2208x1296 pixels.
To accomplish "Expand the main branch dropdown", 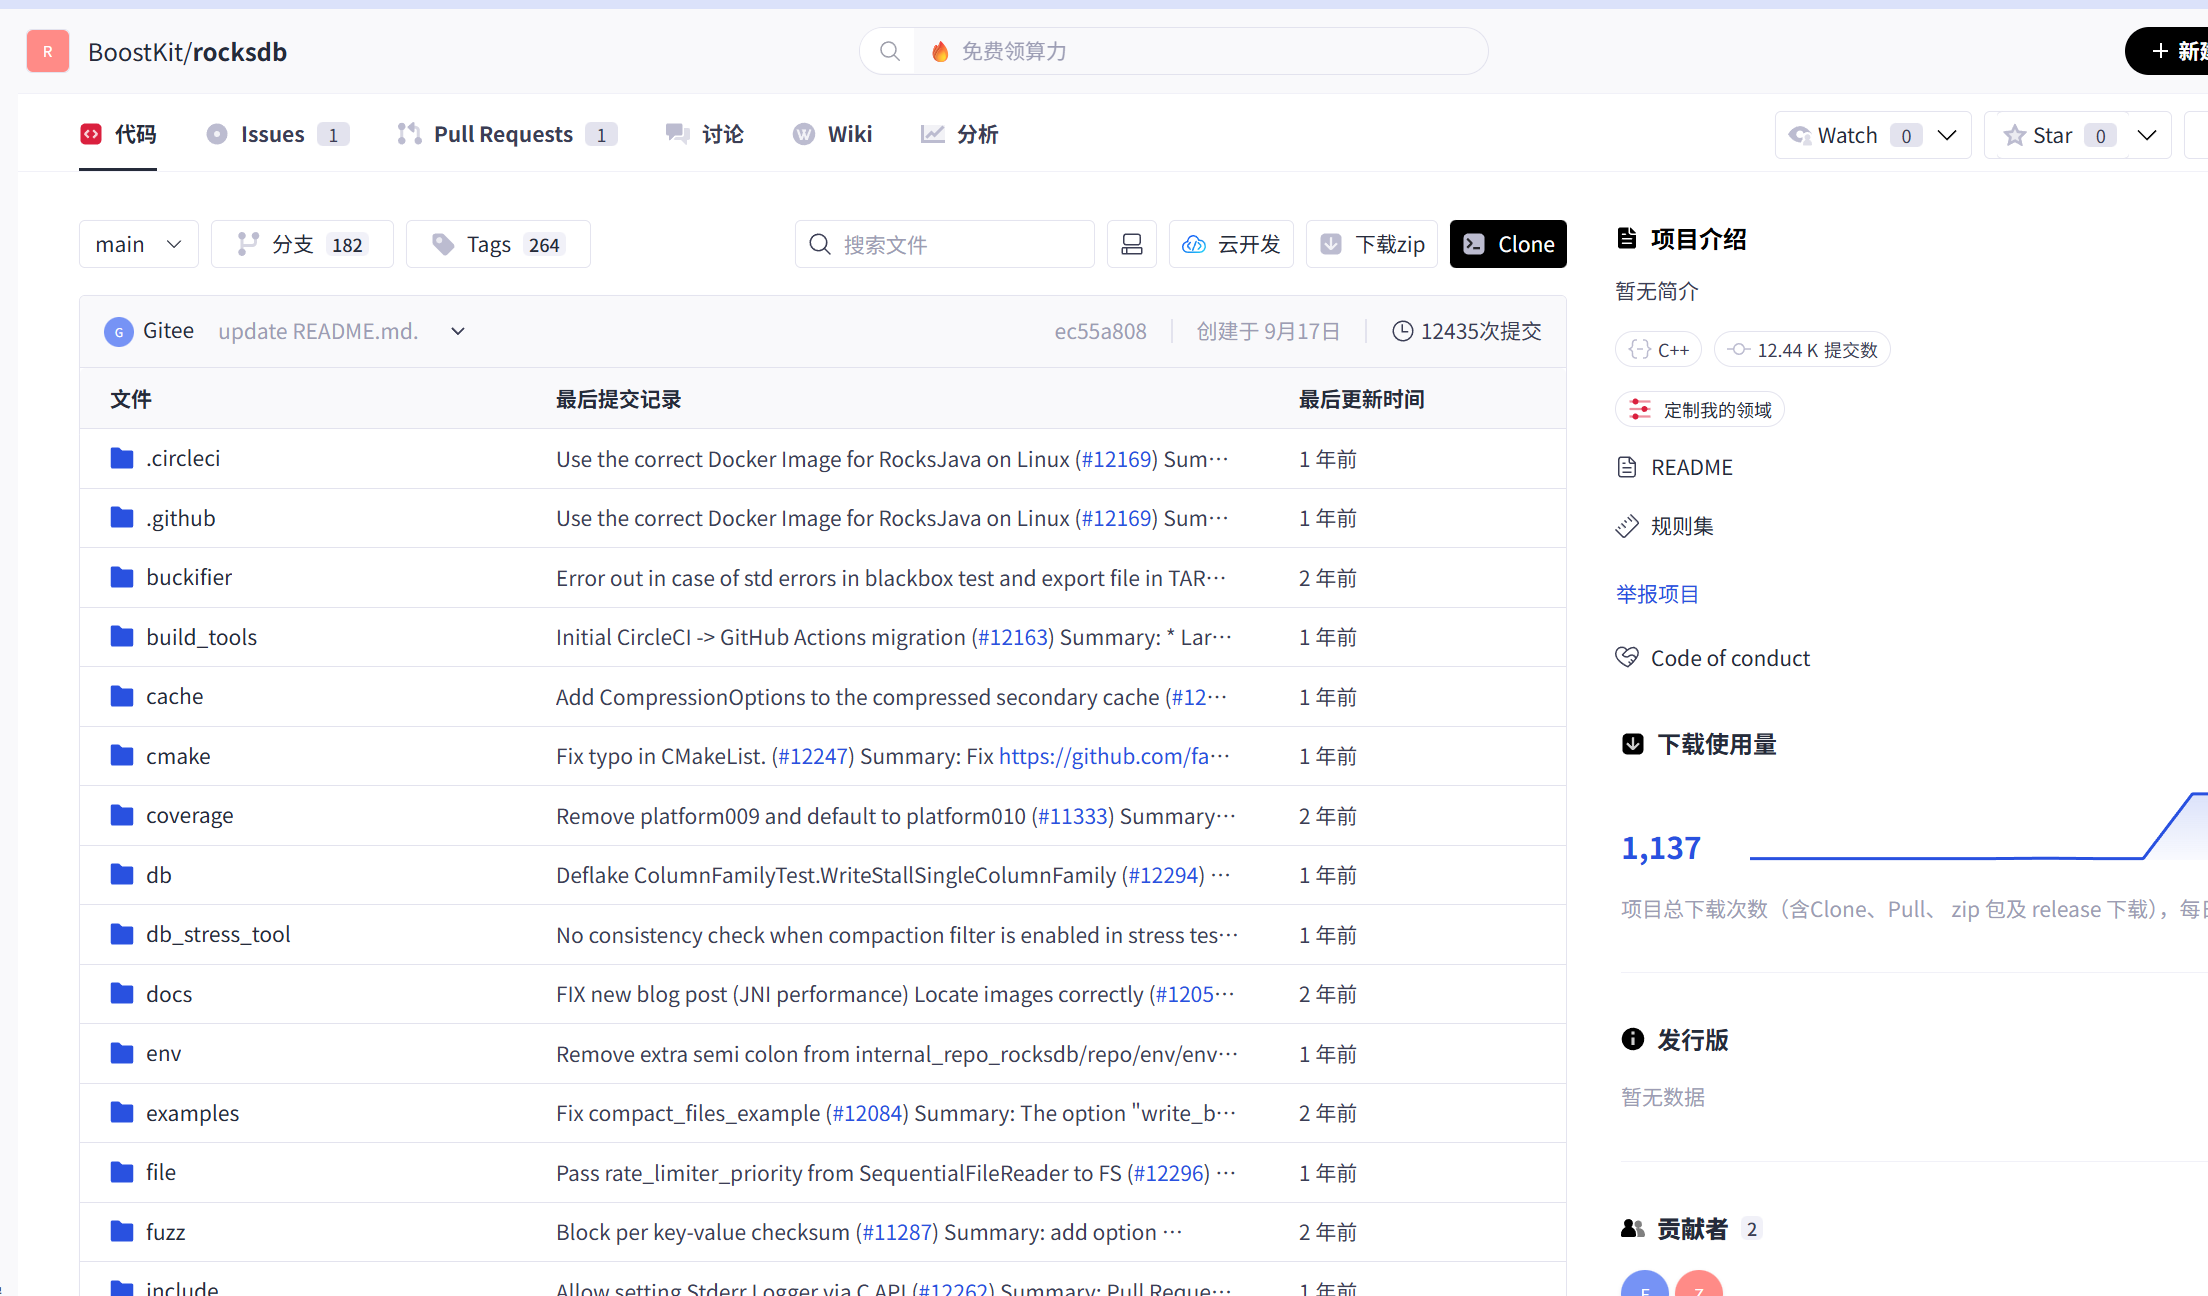I will 139,244.
